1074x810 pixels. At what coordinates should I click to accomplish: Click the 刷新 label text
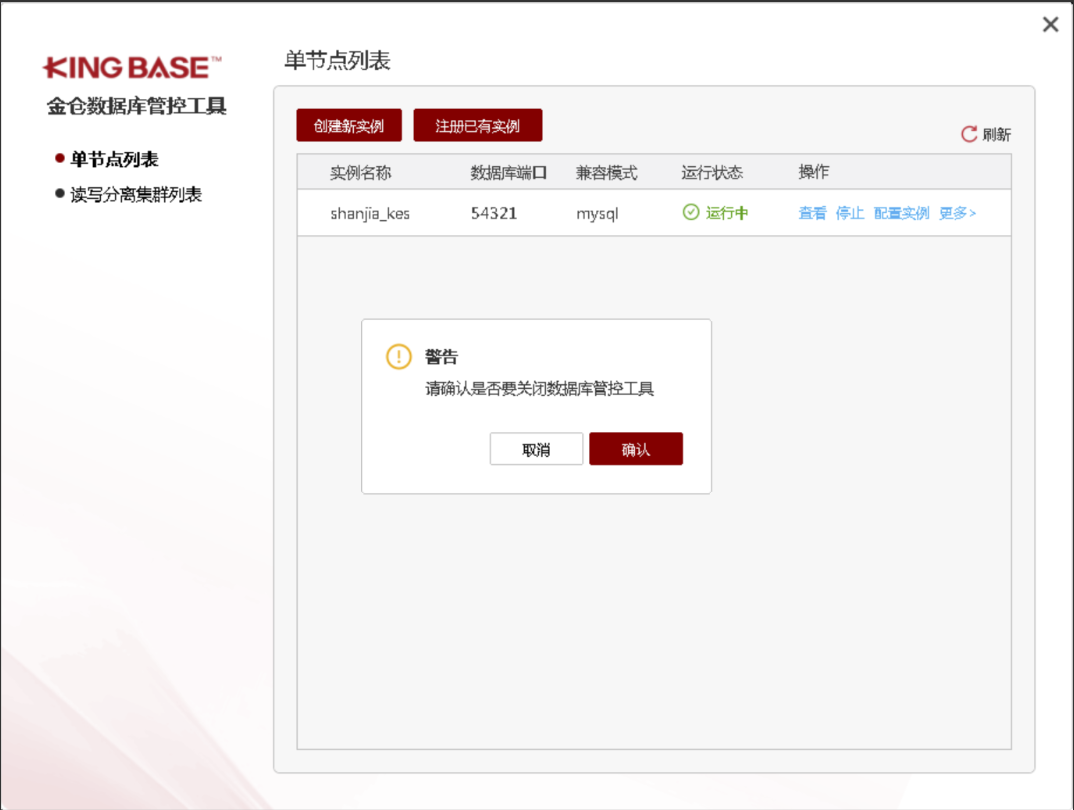click(997, 134)
